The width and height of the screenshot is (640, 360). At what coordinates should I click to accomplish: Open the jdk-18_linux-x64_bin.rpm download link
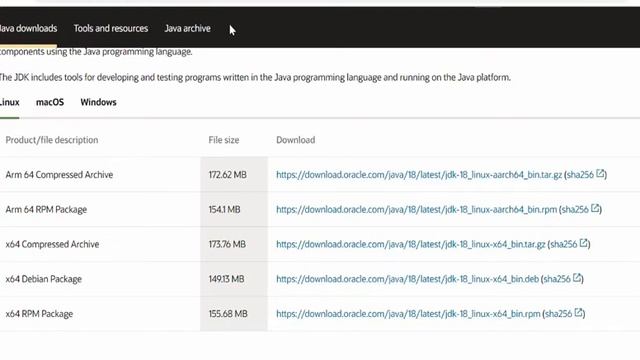pos(408,313)
